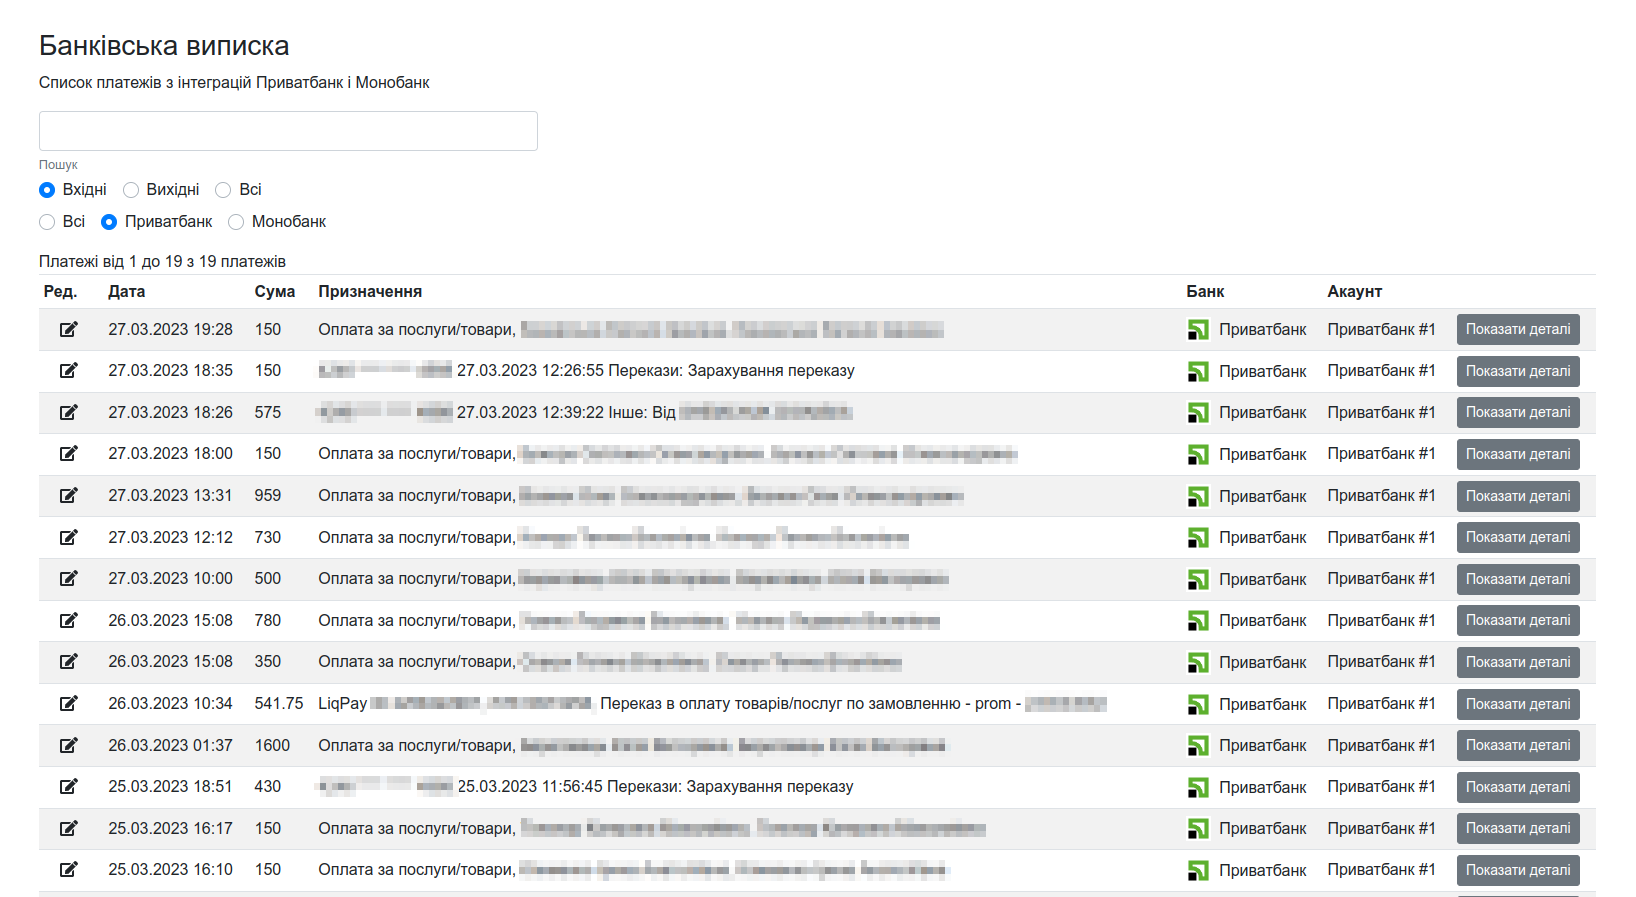Show details for 27.03.2023 19:28 payment
The width and height of the screenshot is (1636, 897).
tap(1518, 329)
